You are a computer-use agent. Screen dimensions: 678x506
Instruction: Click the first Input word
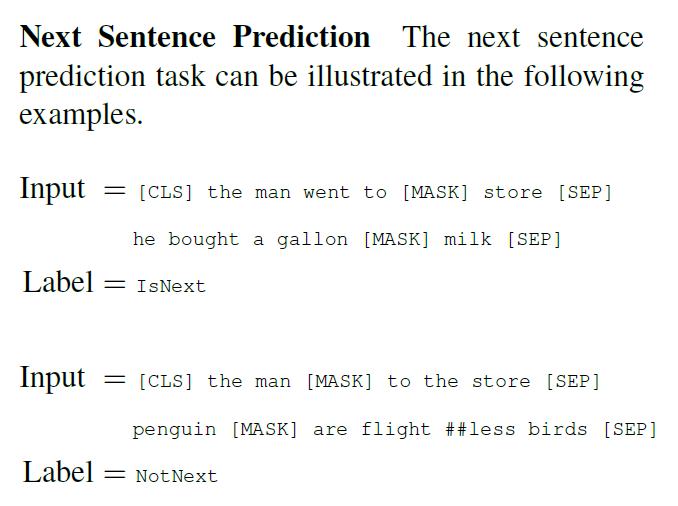(x=53, y=189)
